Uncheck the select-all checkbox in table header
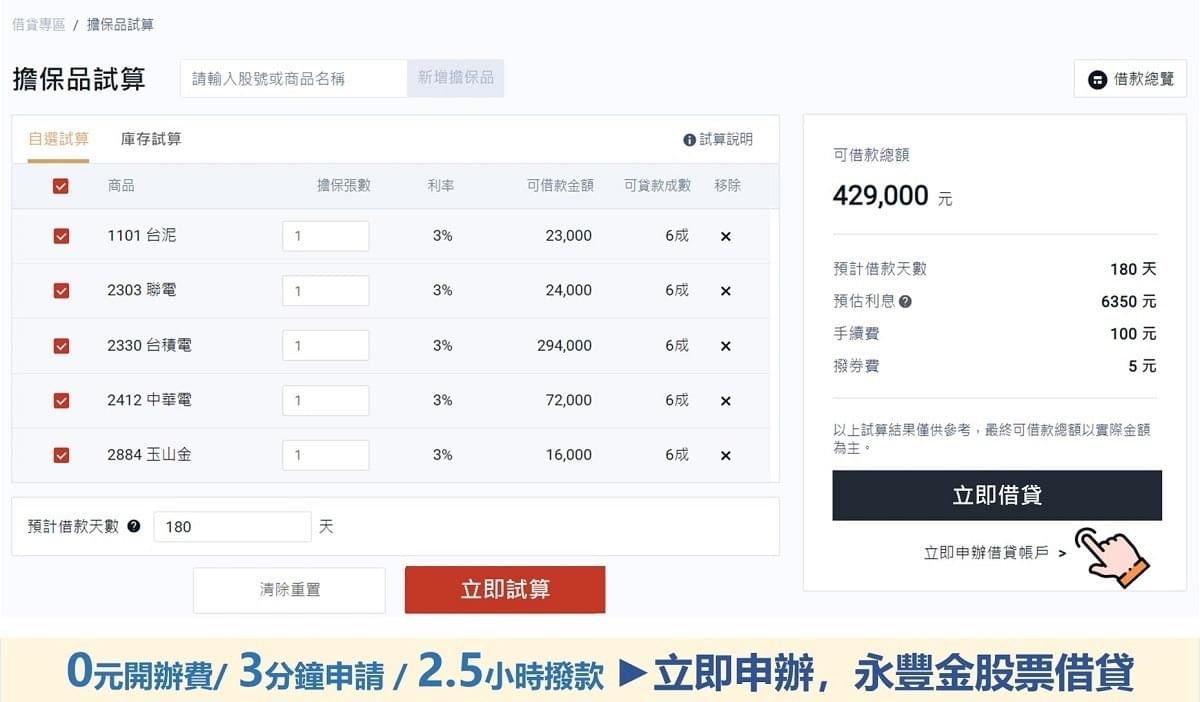This screenshot has height=702, width=1200. [x=61, y=186]
